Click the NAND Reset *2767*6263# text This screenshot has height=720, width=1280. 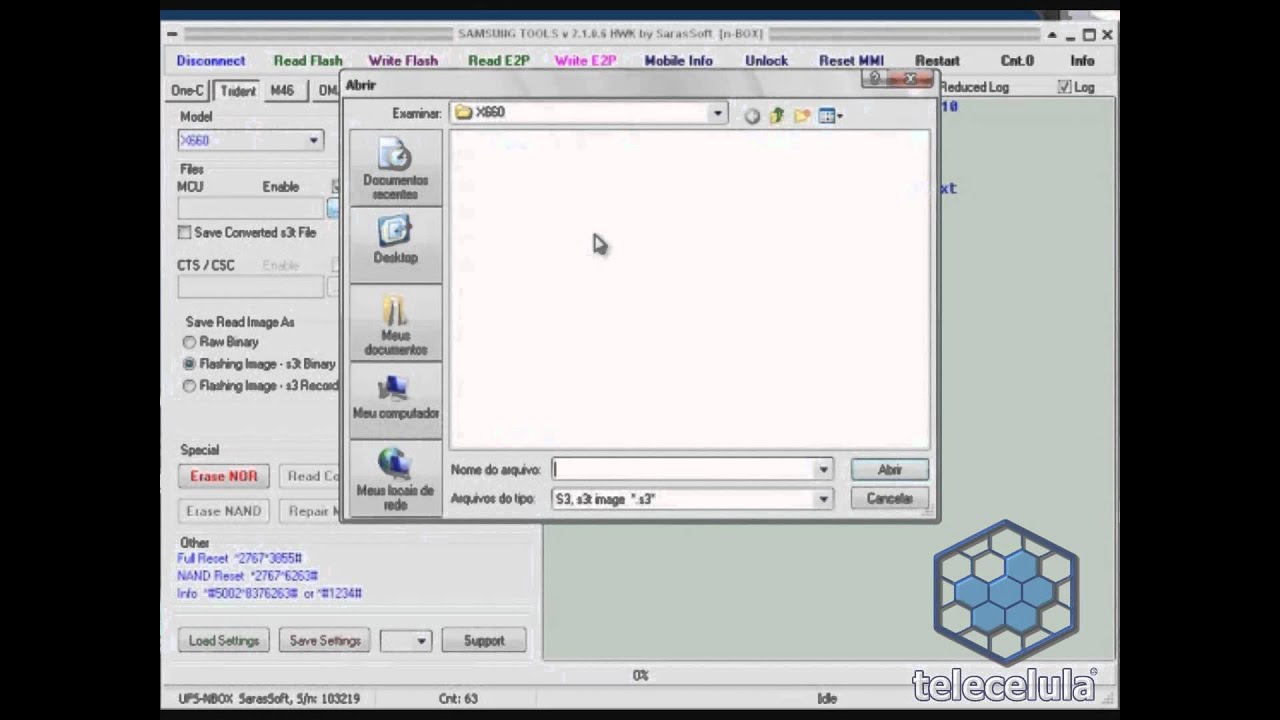click(x=247, y=576)
